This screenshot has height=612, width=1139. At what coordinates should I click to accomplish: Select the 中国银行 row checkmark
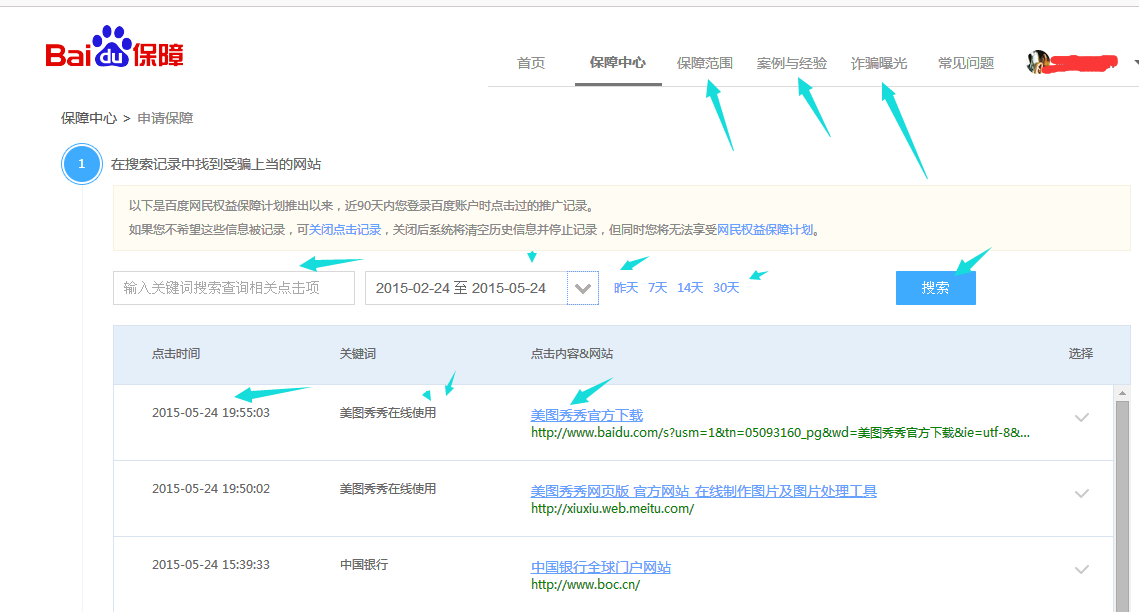[1082, 570]
